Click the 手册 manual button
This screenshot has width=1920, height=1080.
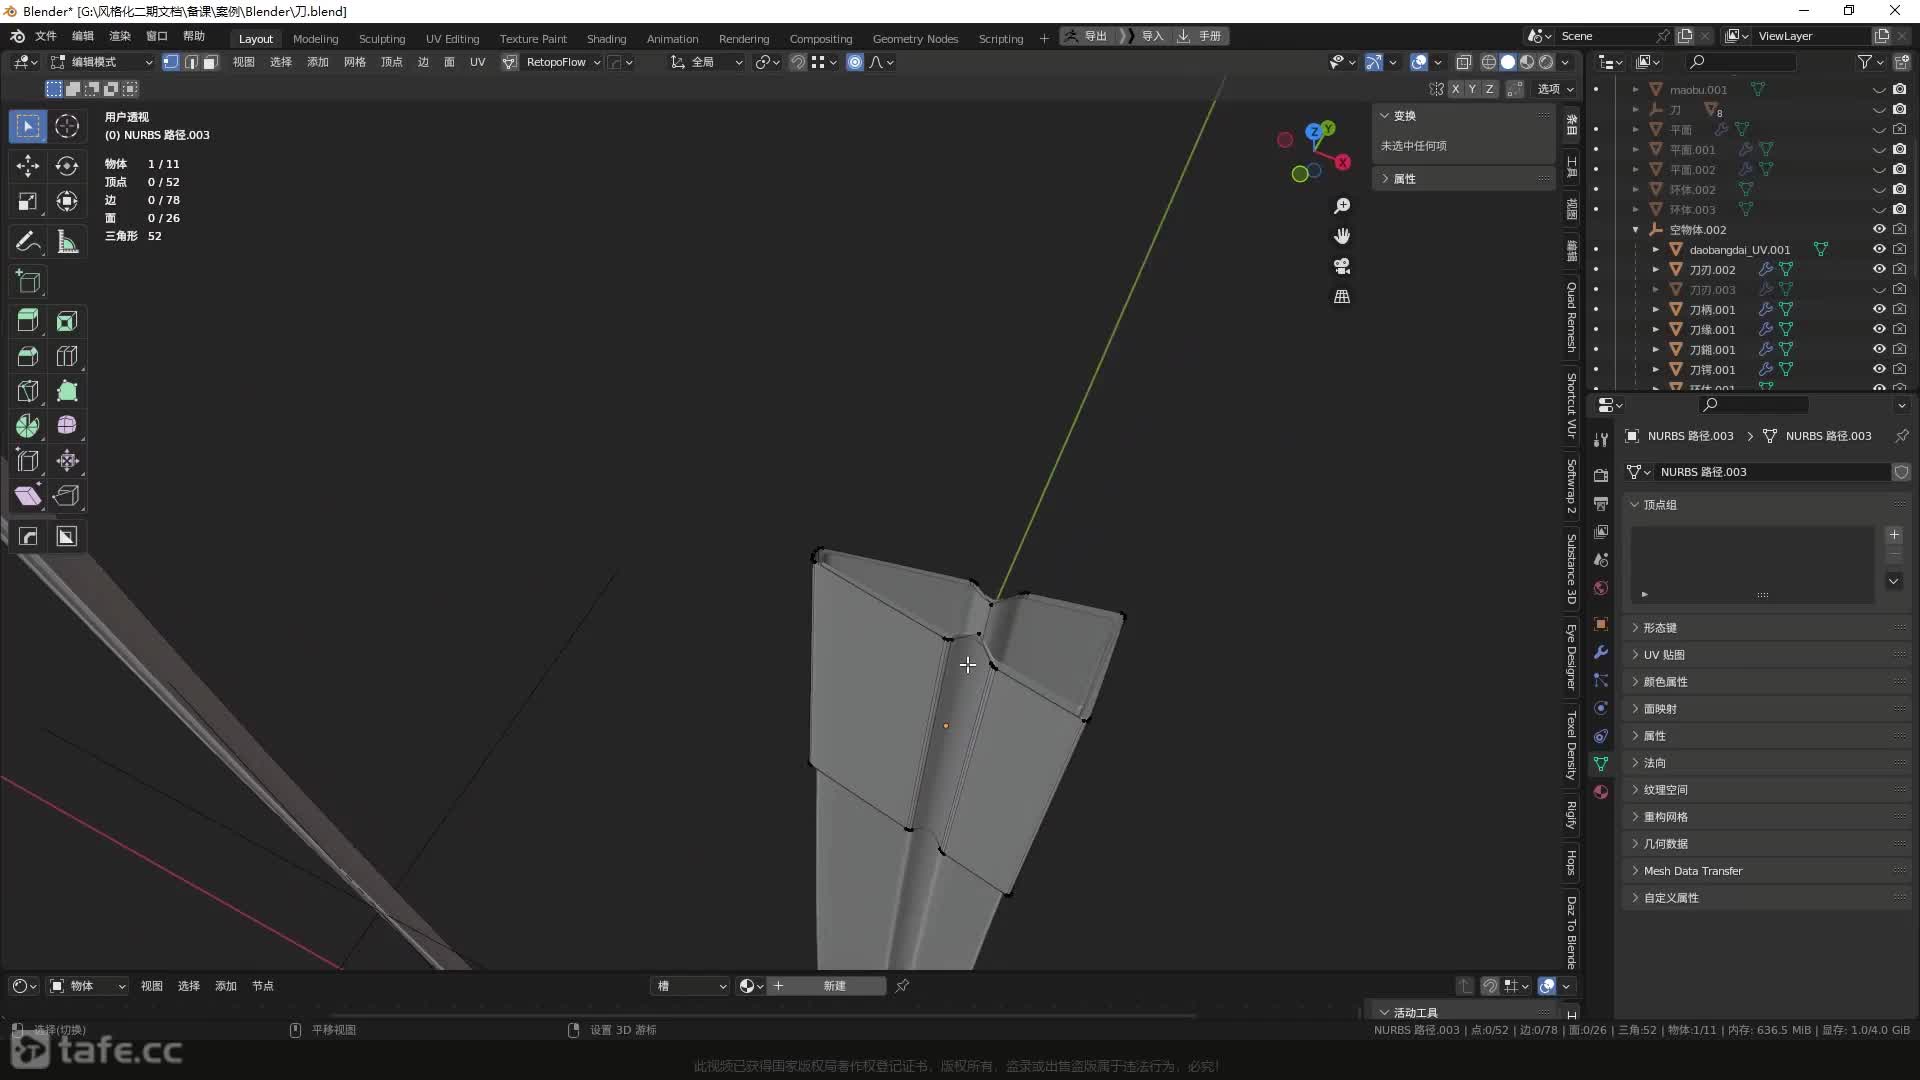click(1201, 36)
